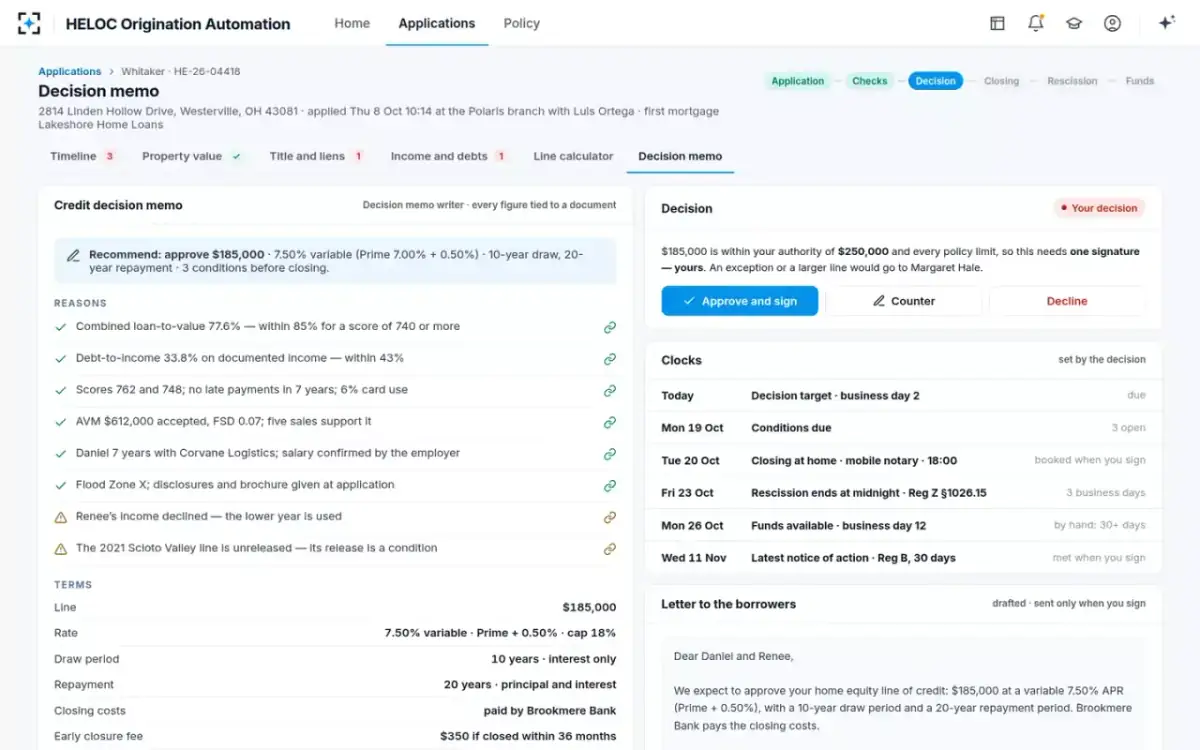Open source link for debt-to-income reason
Screen dimensions: 1200x750
click(610, 359)
